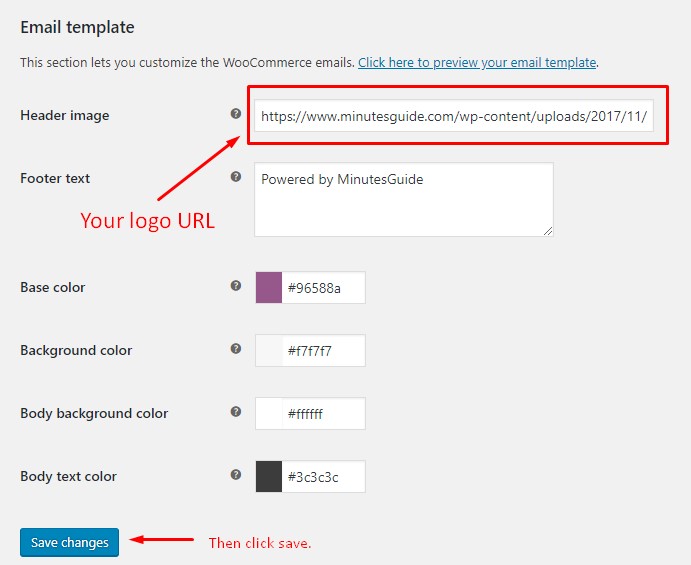This screenshot has width=691, height=565.
Task: Click the #f7f7f7 hex value field
Action: point(323,350)
